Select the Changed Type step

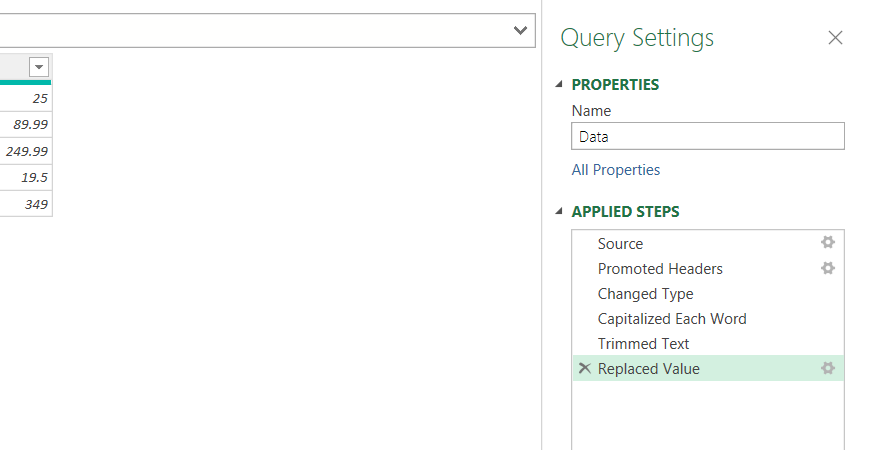tap(708, 294)
